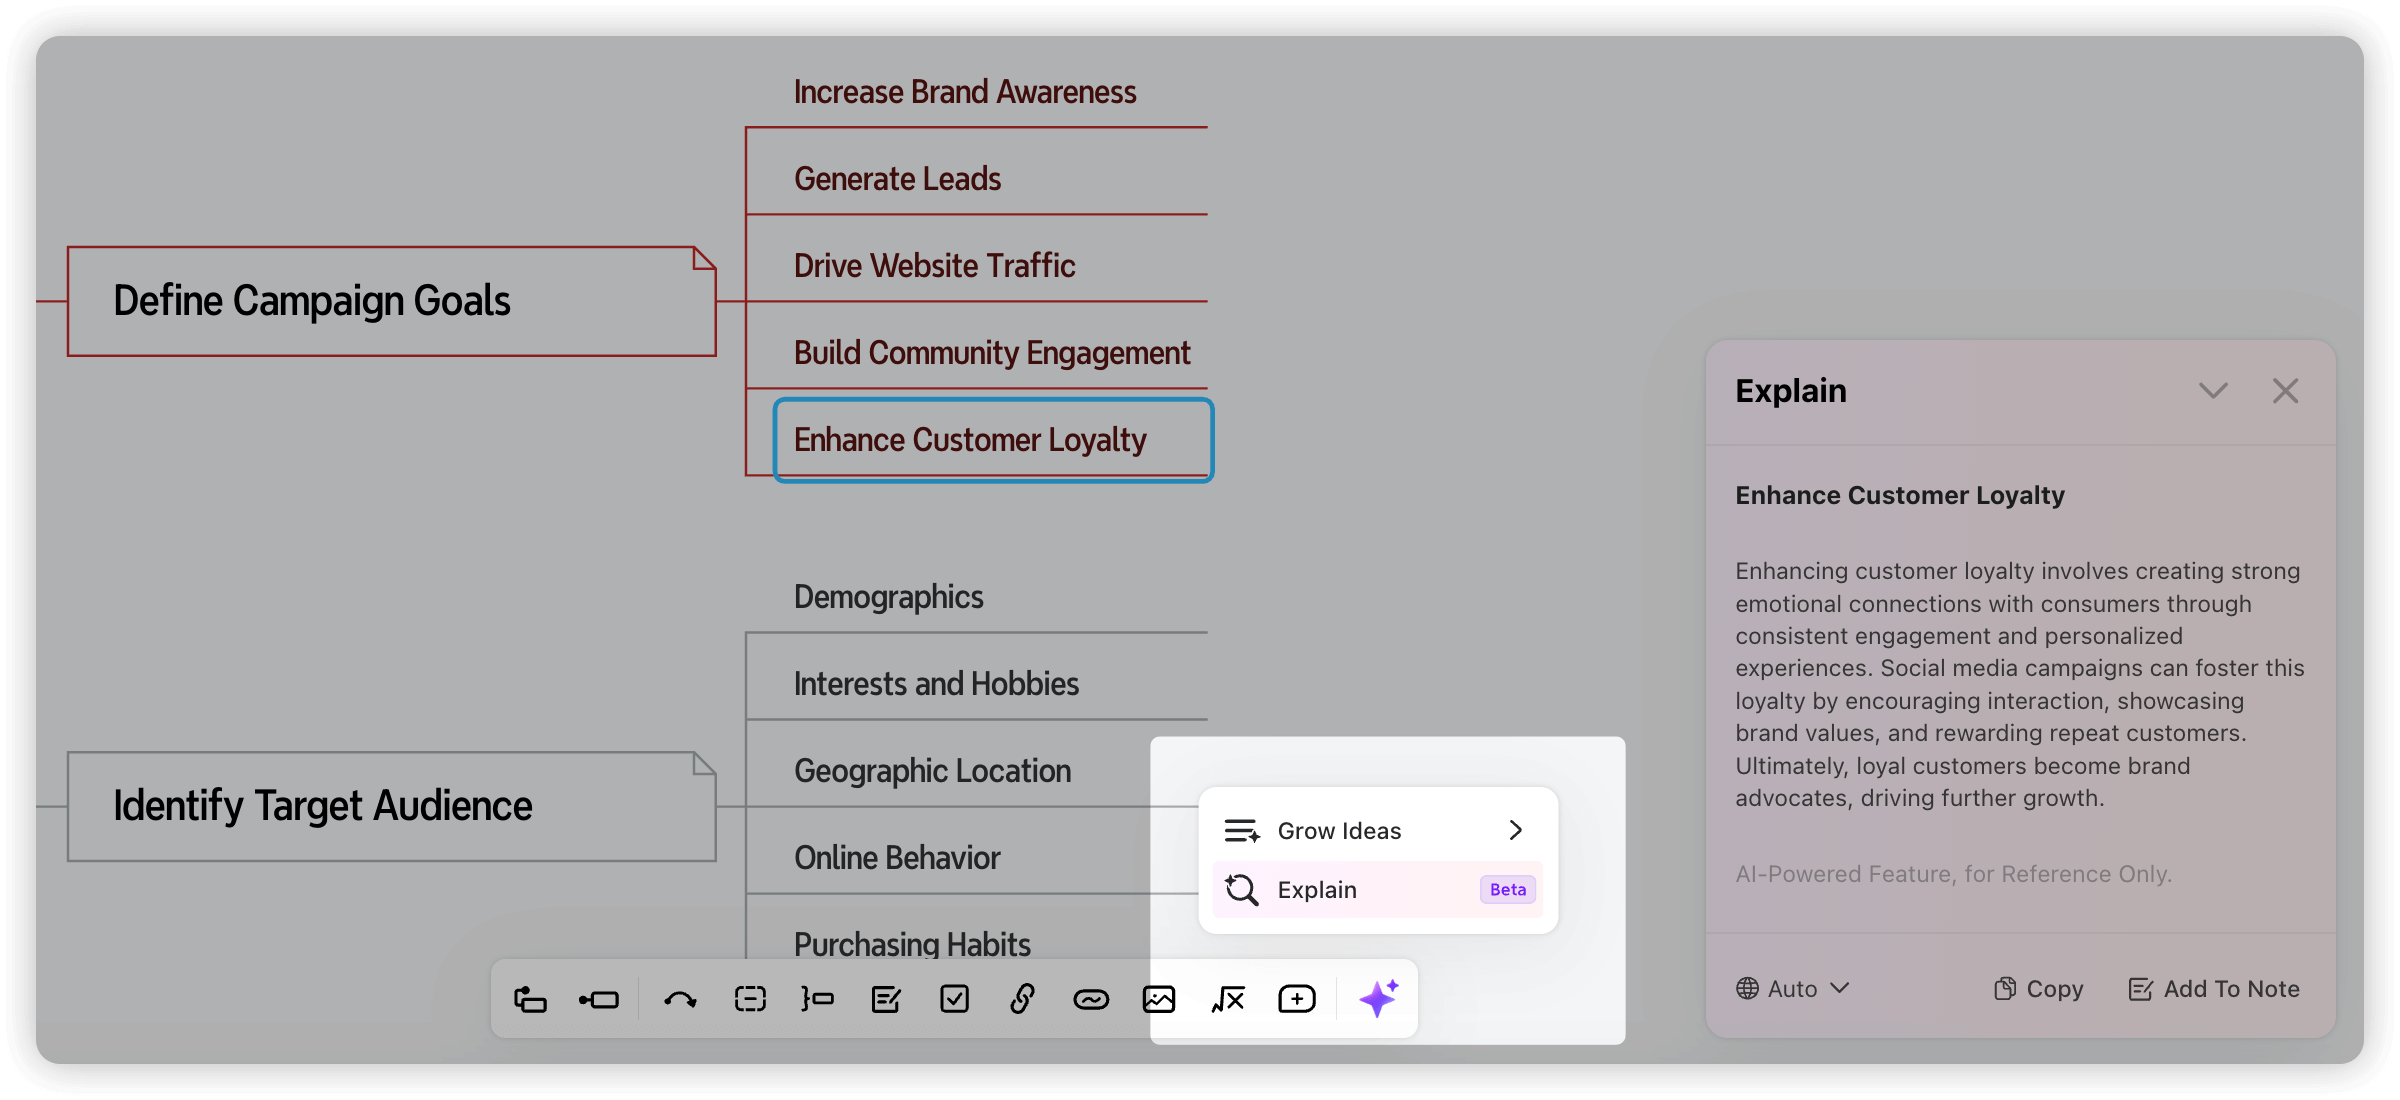Screen dimensions: 2400x1100
Task: Insert an image into the map
Action: (x=1158, y=998)
